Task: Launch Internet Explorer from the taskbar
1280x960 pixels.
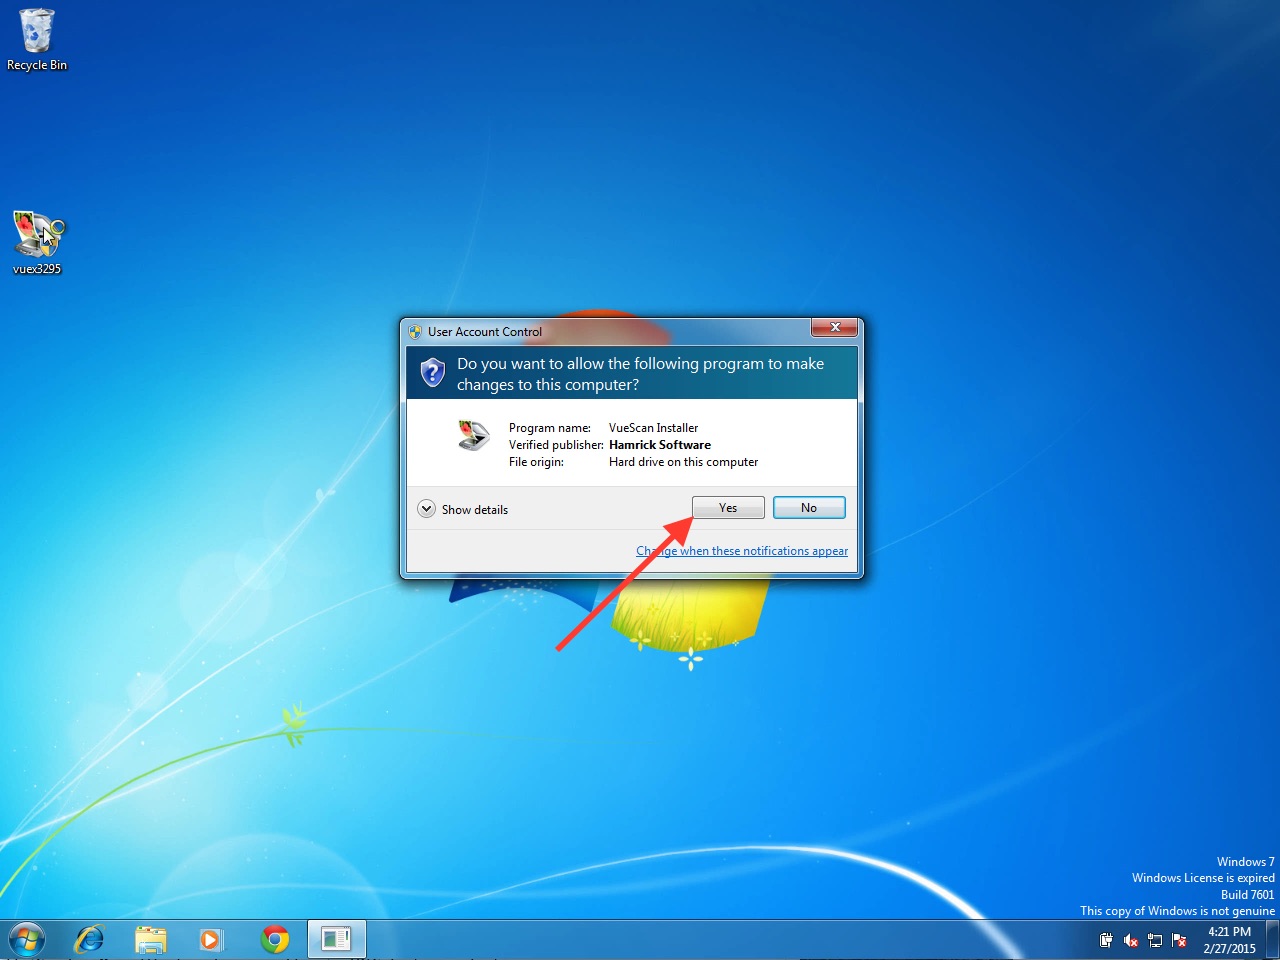Action: [x=90, y=940]
